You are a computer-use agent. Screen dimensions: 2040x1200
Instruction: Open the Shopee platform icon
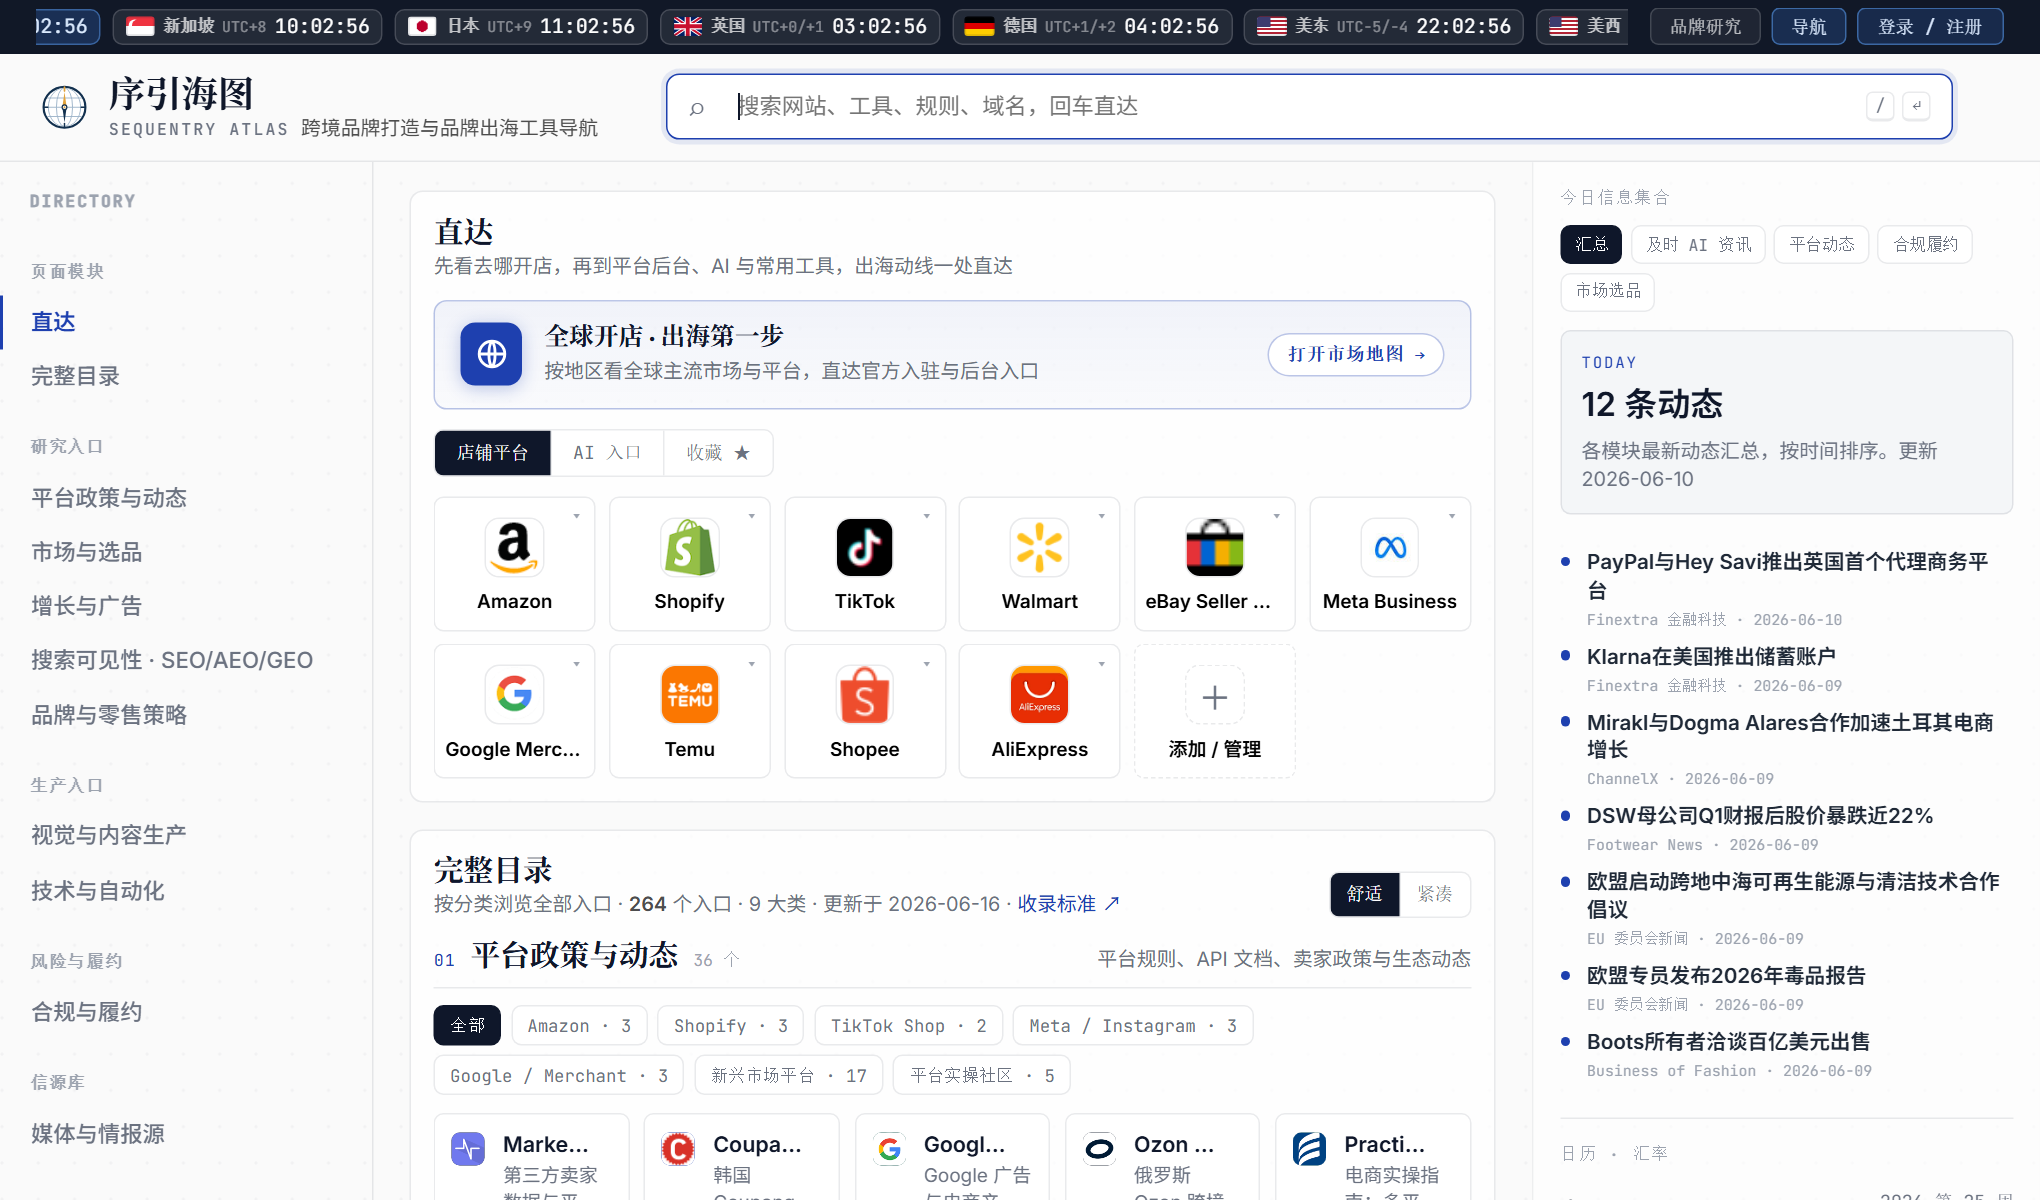[x=864, y=694]
